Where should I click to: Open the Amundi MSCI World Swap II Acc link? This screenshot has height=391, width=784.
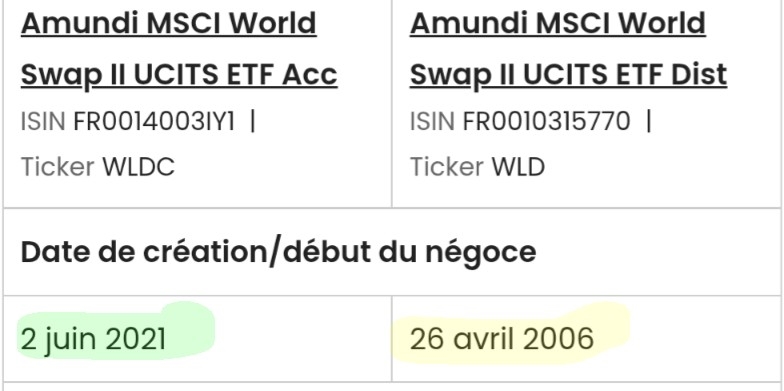click(179, 49)
